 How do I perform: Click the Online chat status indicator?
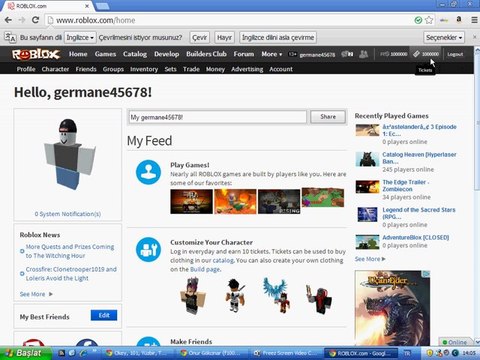click(455, 342)
